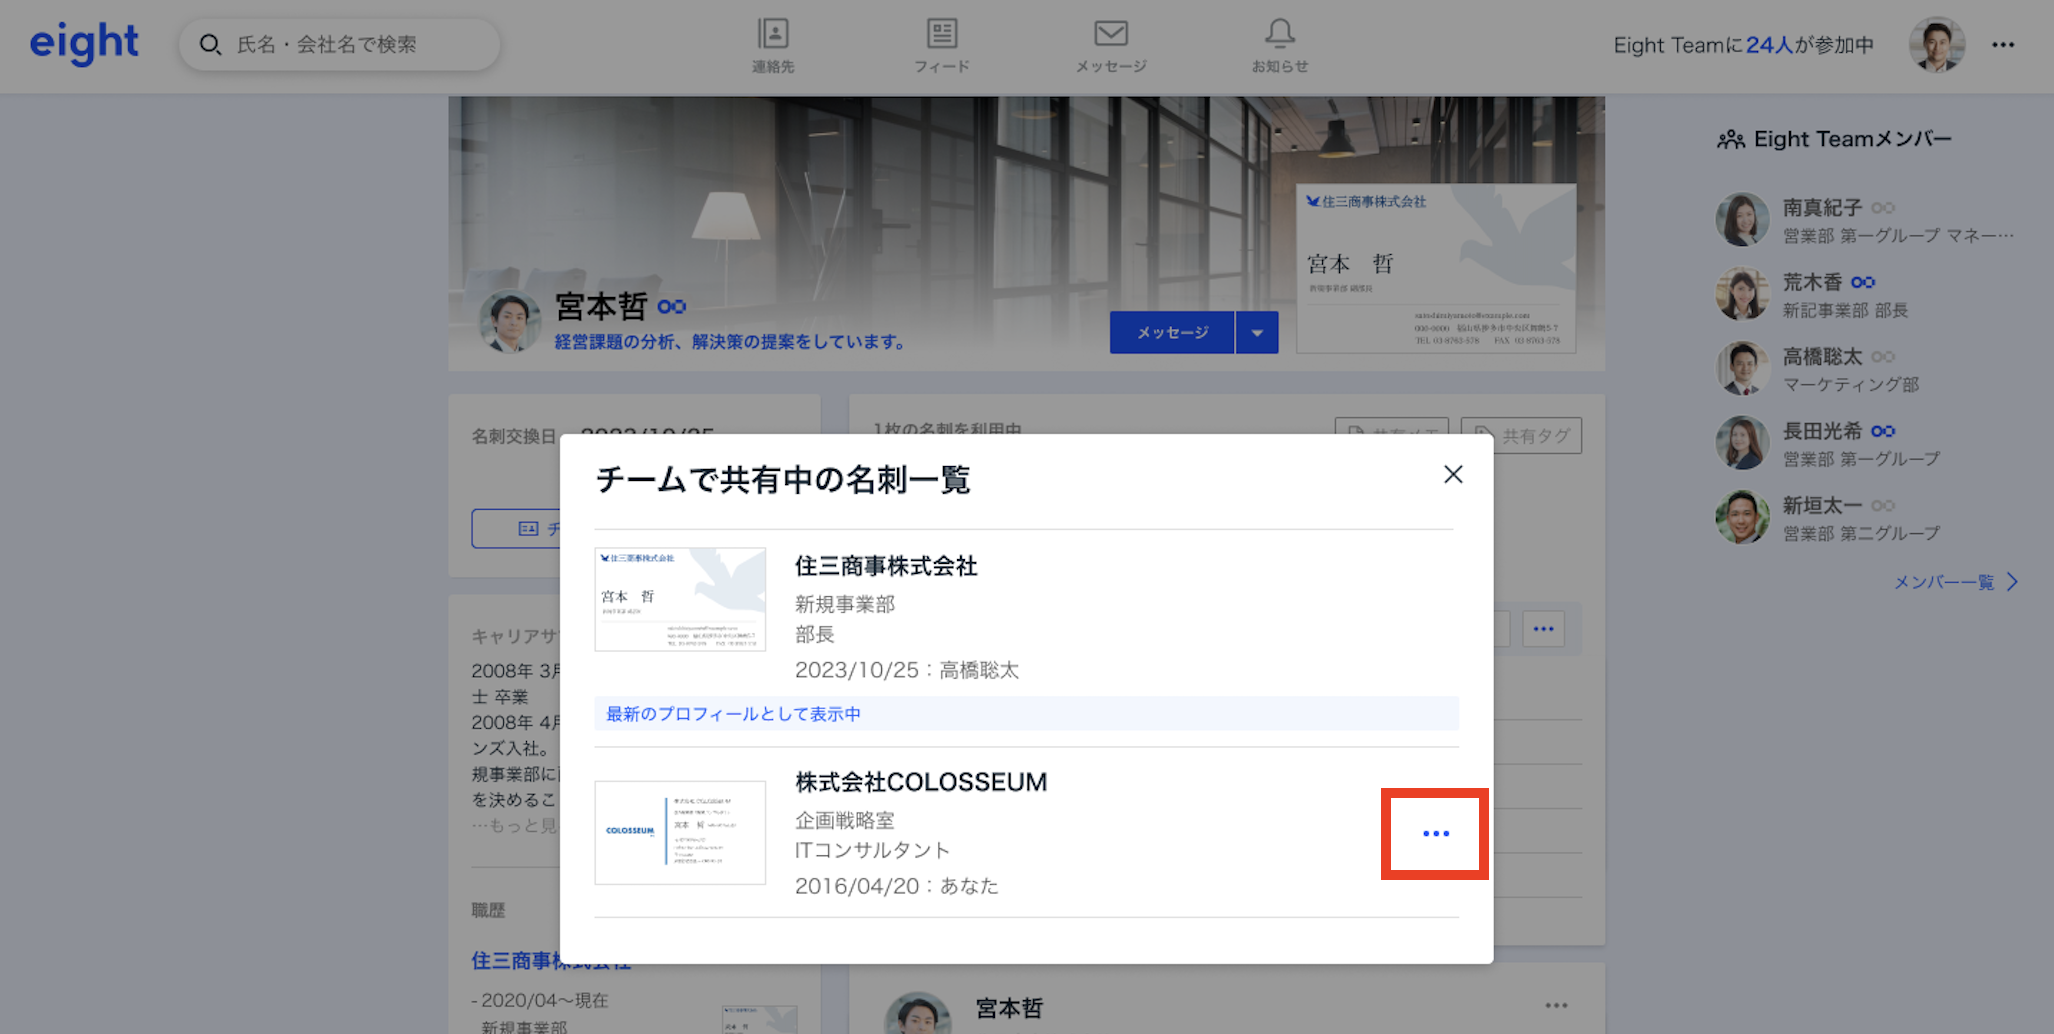2054x1034 pixels.
Task: Click the 共有タグ button
Action: (1521, 436)
